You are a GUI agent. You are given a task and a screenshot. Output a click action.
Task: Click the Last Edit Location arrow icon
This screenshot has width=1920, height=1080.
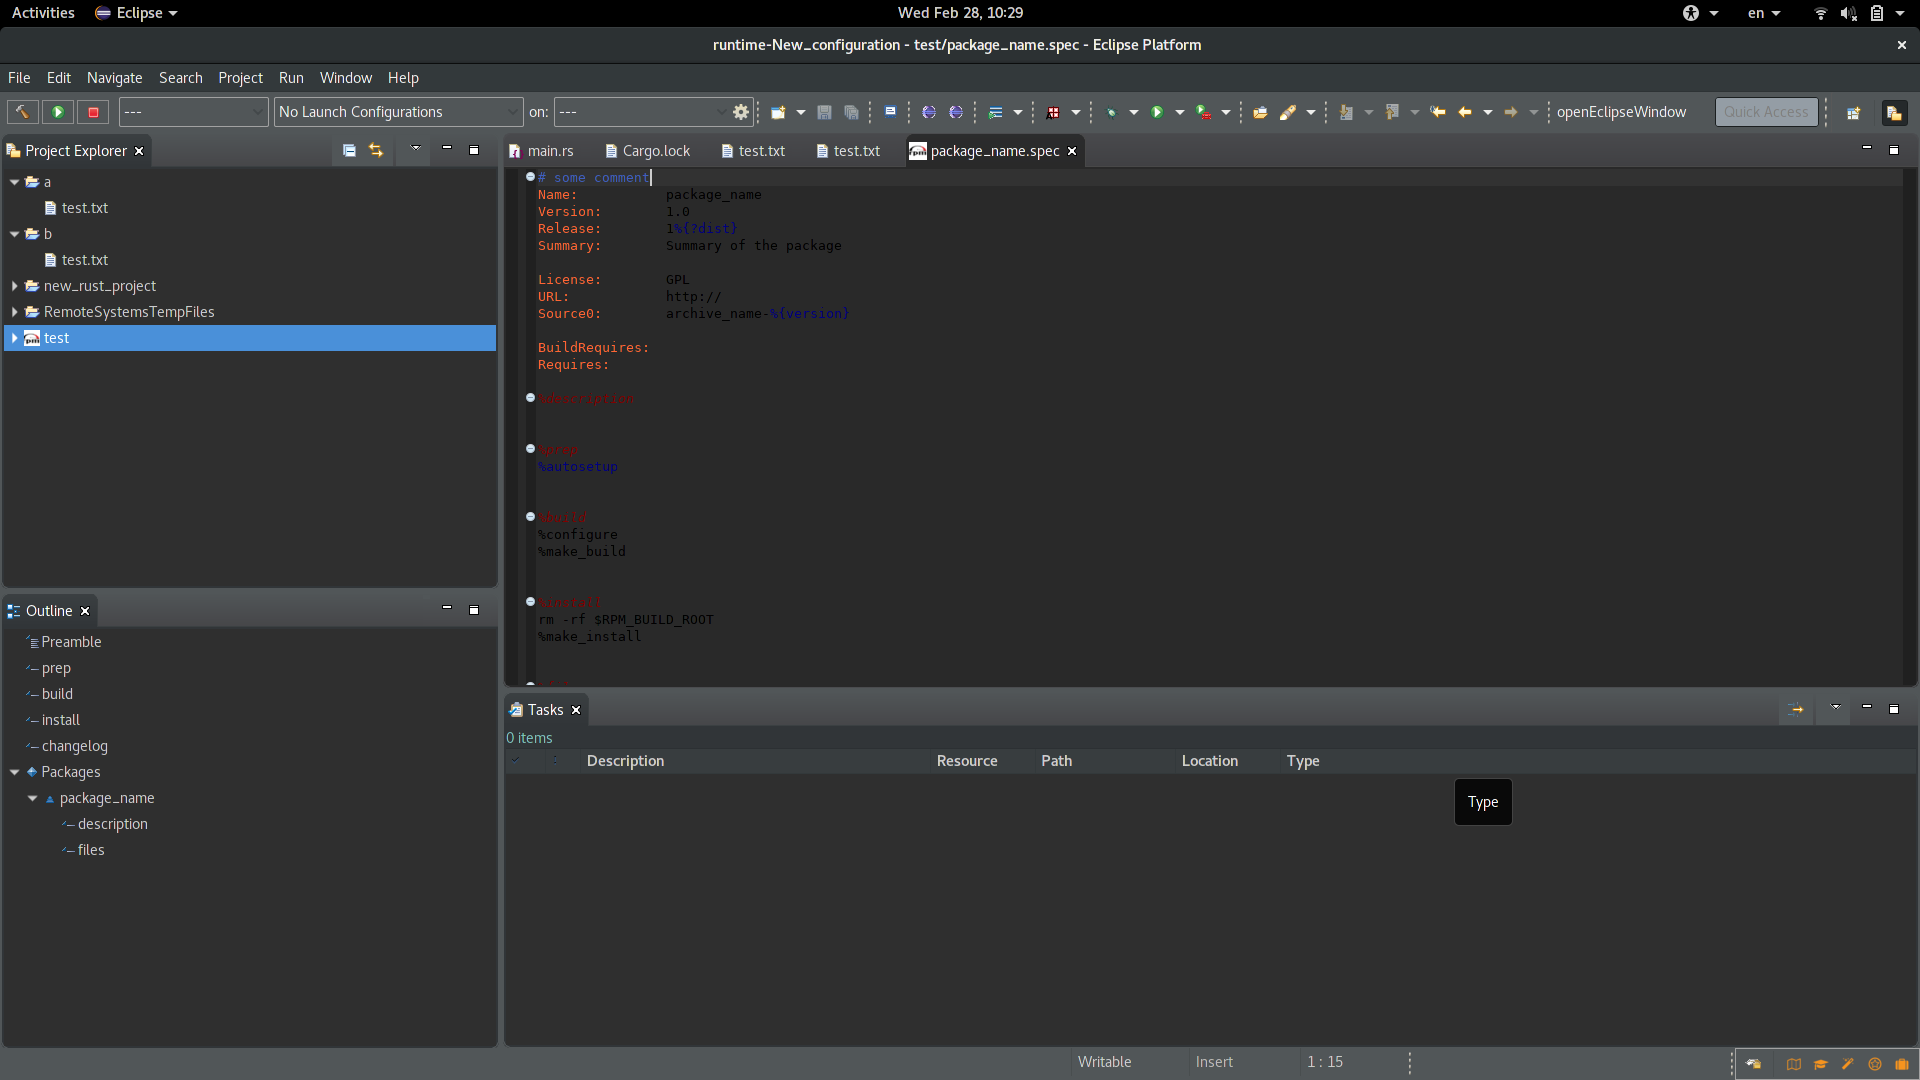(x=1438, y=112)
